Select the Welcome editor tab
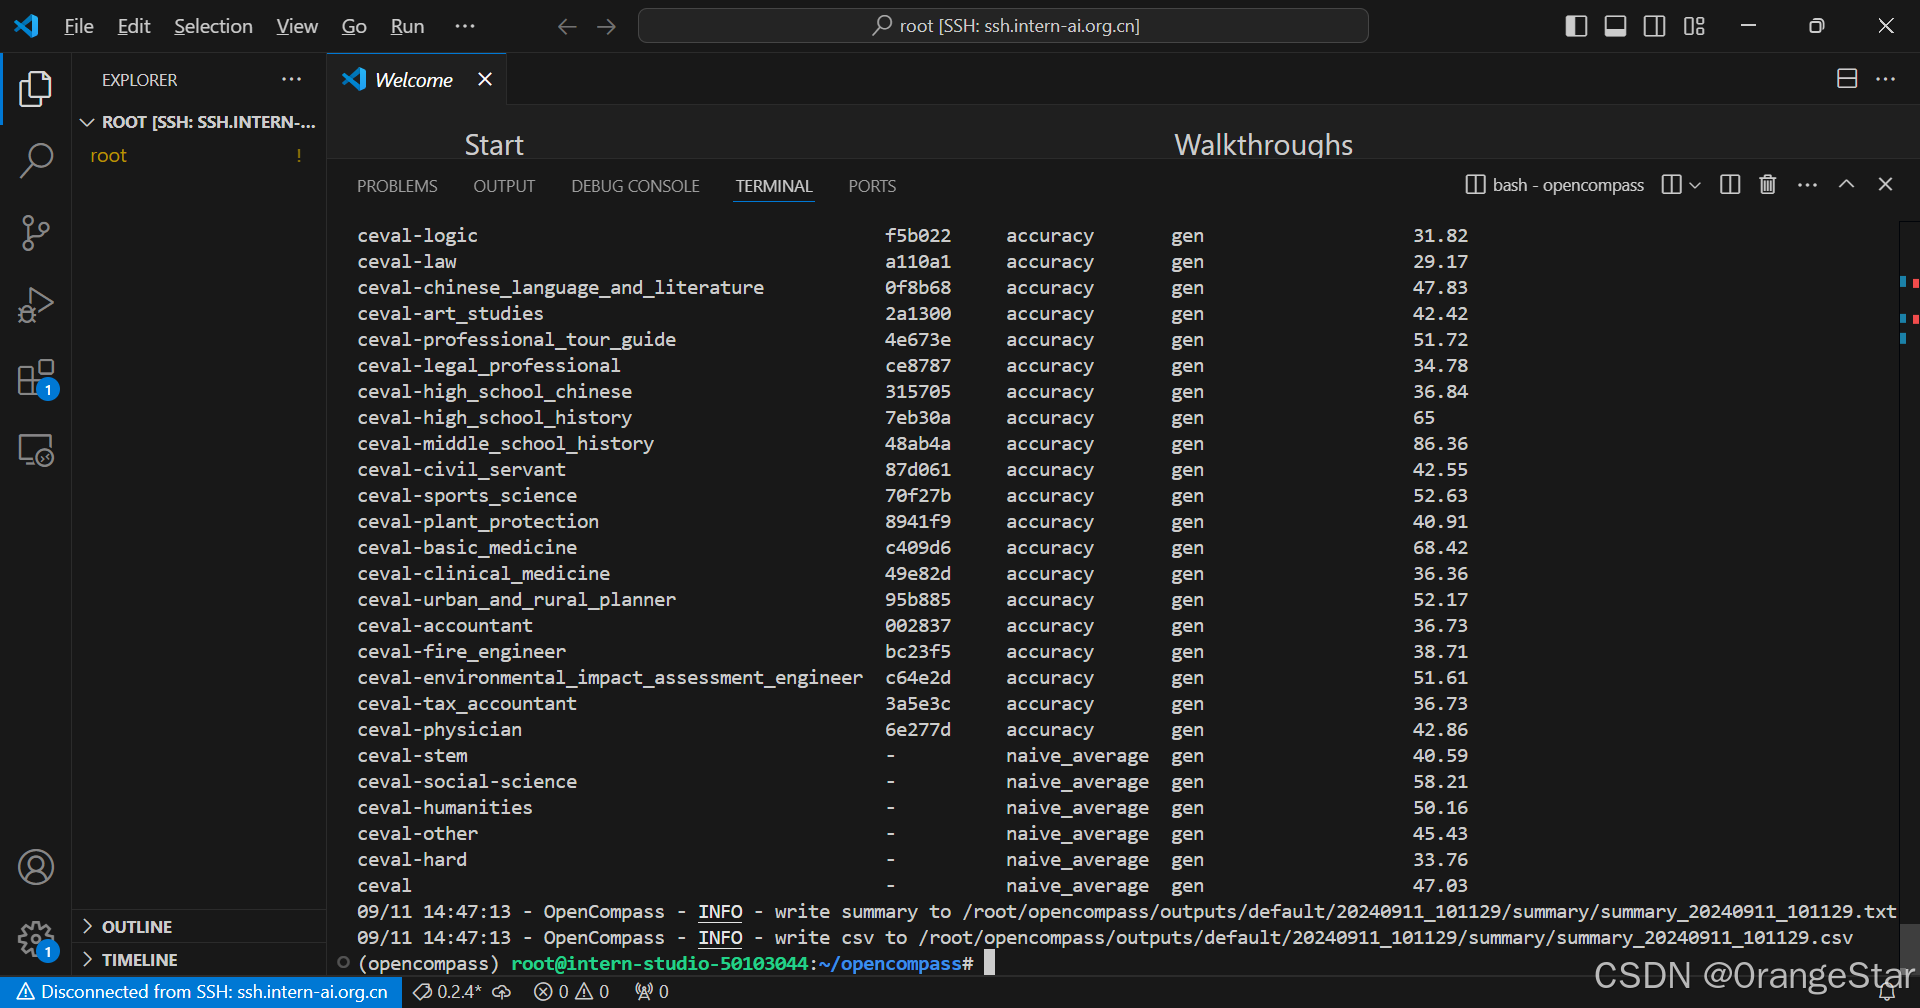 tap(414, 79)
